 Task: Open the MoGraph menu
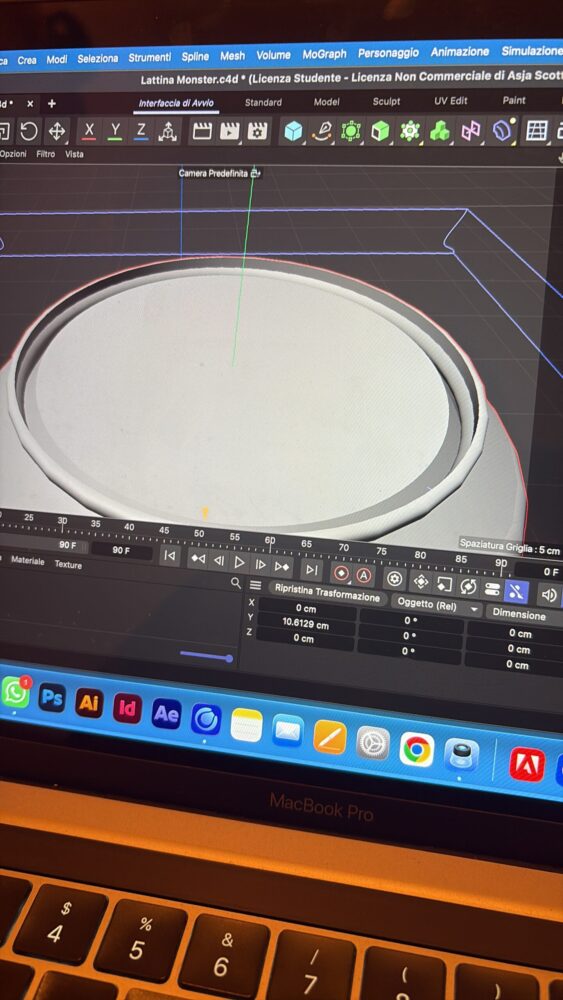(x=325, y=54)
